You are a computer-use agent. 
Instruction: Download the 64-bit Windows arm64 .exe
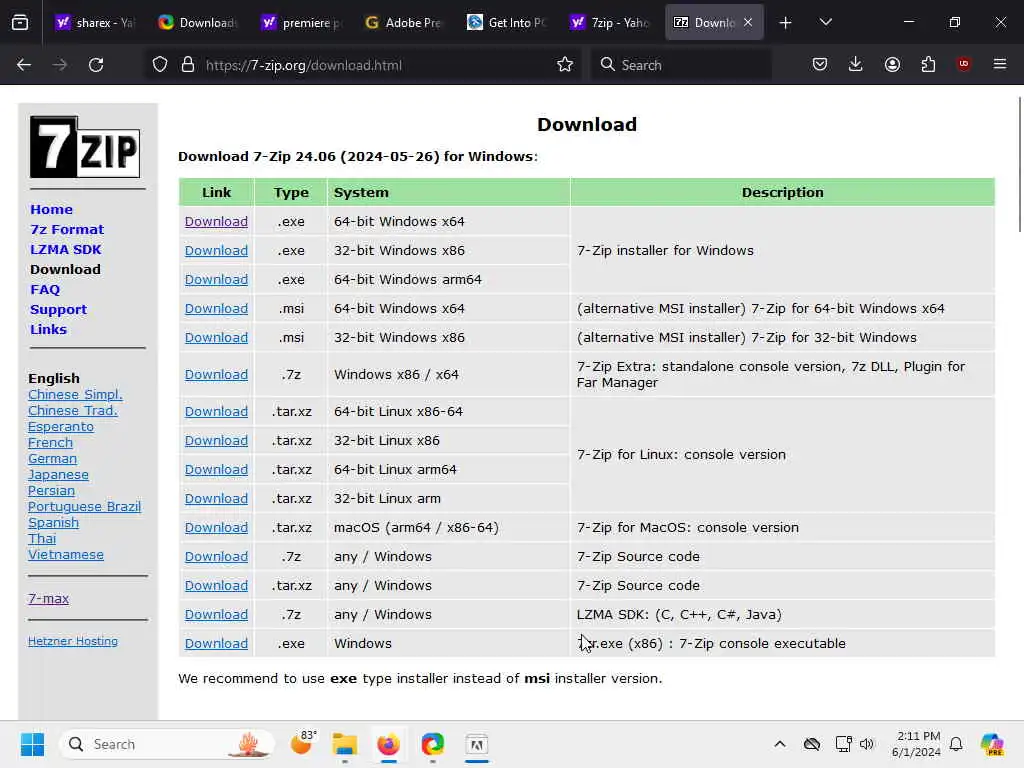[x=216, y=280]
